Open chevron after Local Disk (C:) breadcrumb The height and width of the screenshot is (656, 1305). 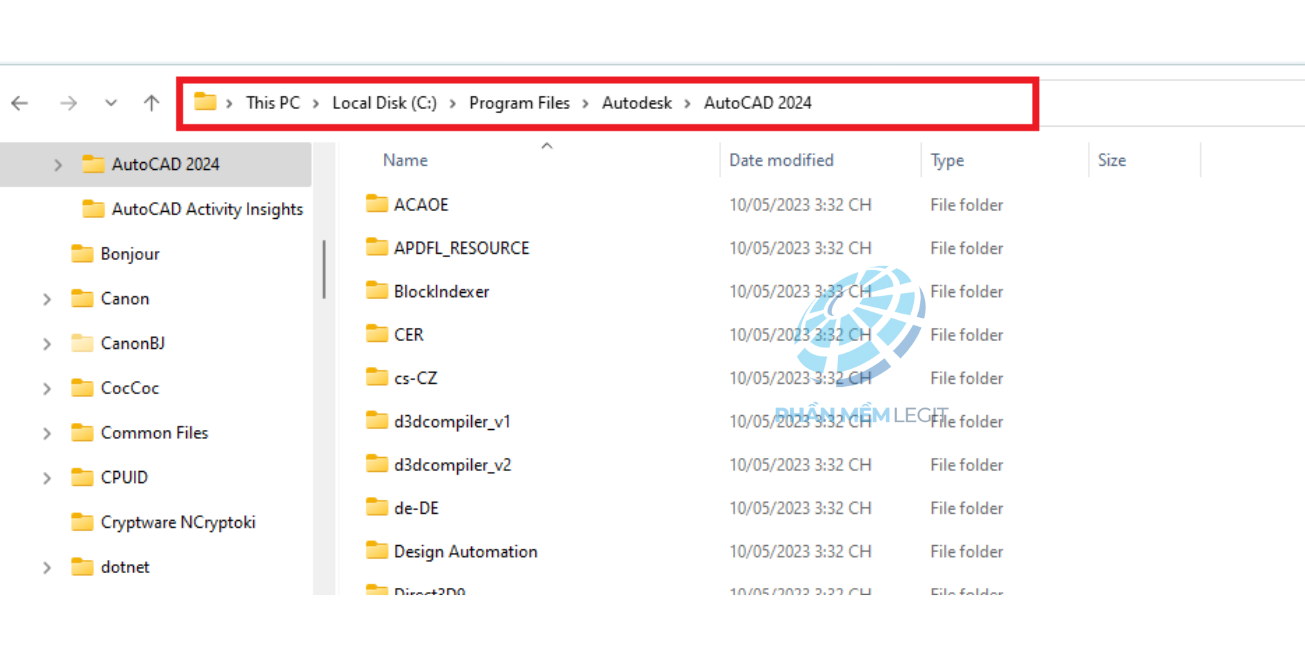coord(453,103)
